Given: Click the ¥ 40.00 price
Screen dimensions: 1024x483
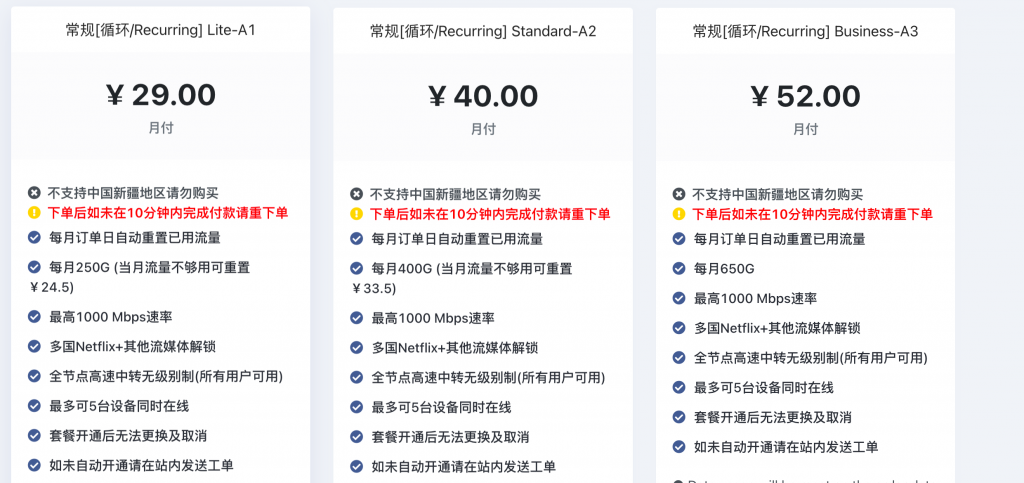Looking at the screenshot, I should pyautogui.click(x=483, y=97).
